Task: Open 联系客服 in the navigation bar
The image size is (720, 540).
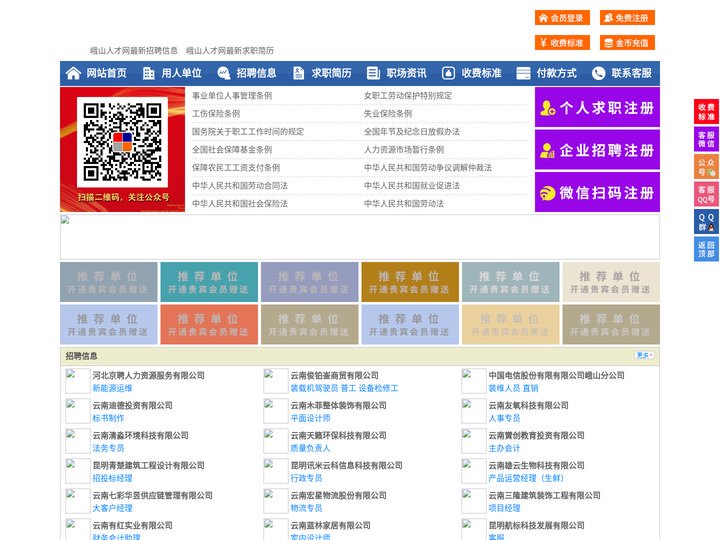Action: click(x=631, y=73)
